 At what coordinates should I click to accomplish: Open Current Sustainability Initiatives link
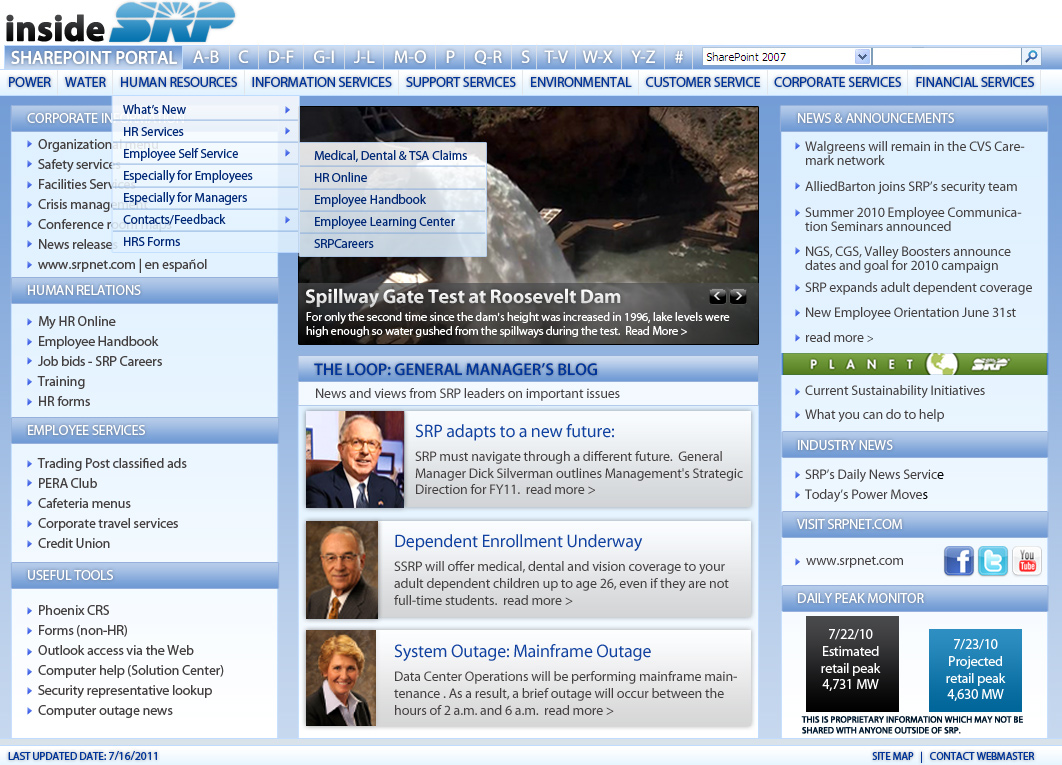point(894,390)
